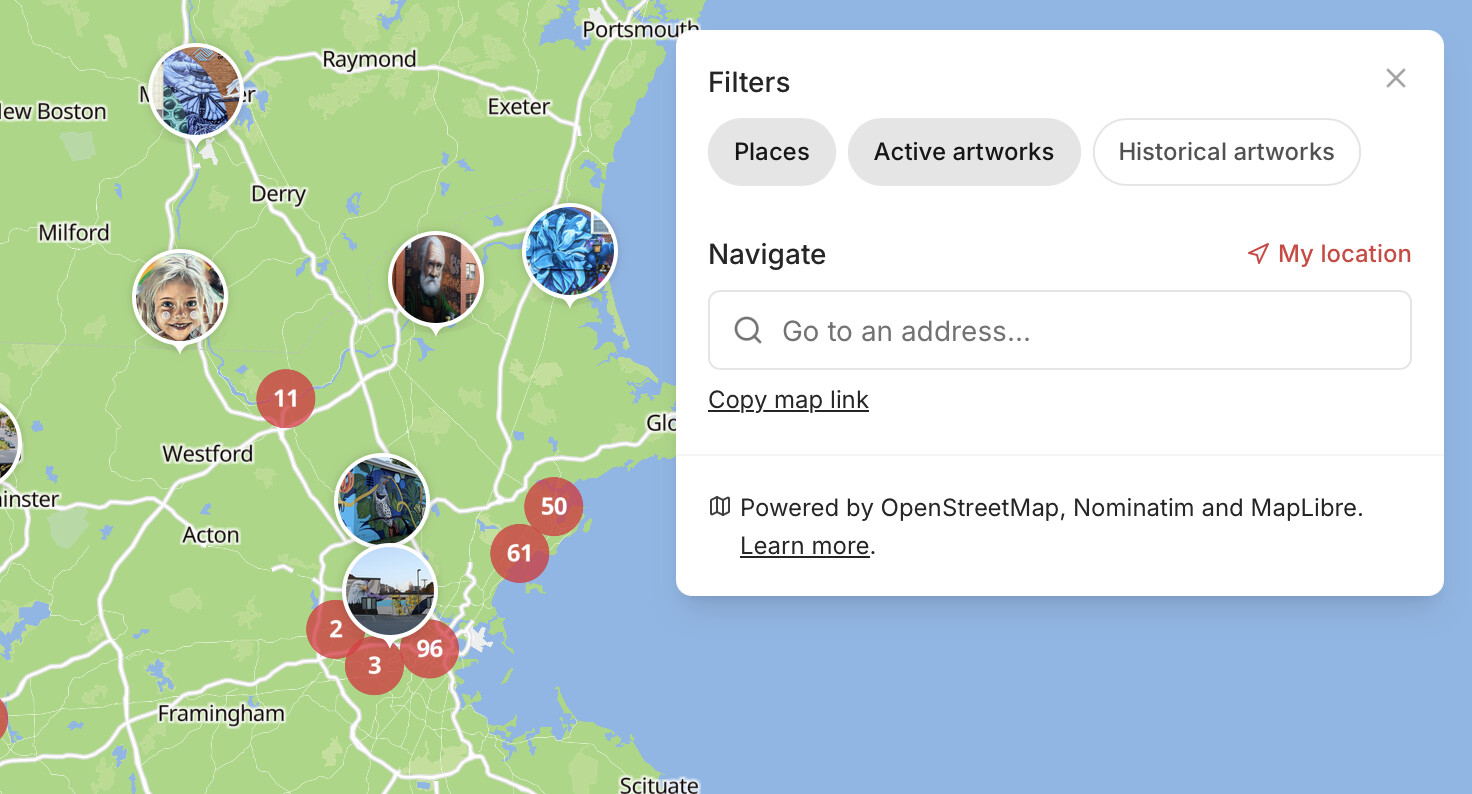Open the building photo artwork pin
This screenshot has height=794, width=1472.
[390, 590]
